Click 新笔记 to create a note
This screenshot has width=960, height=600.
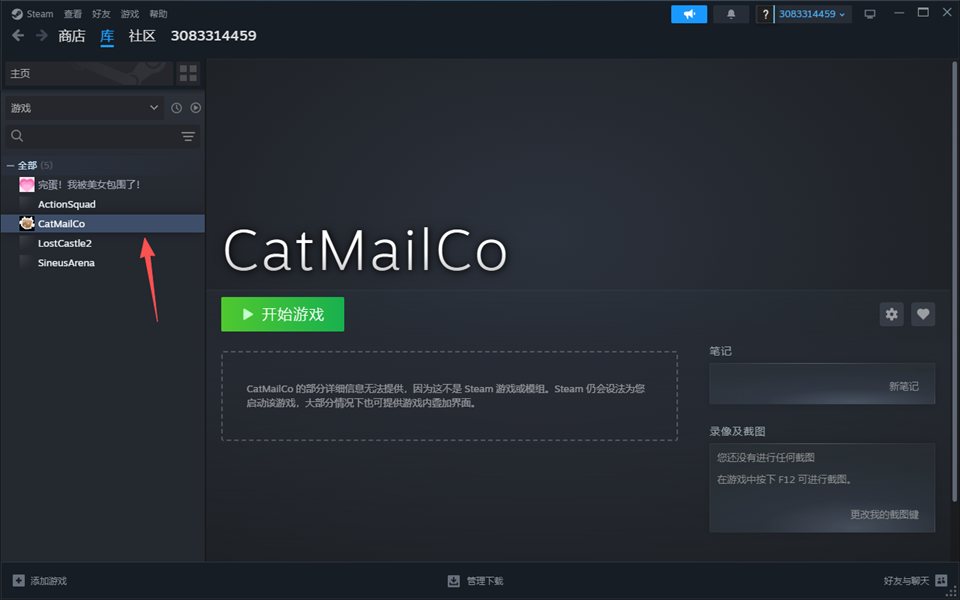904,386
